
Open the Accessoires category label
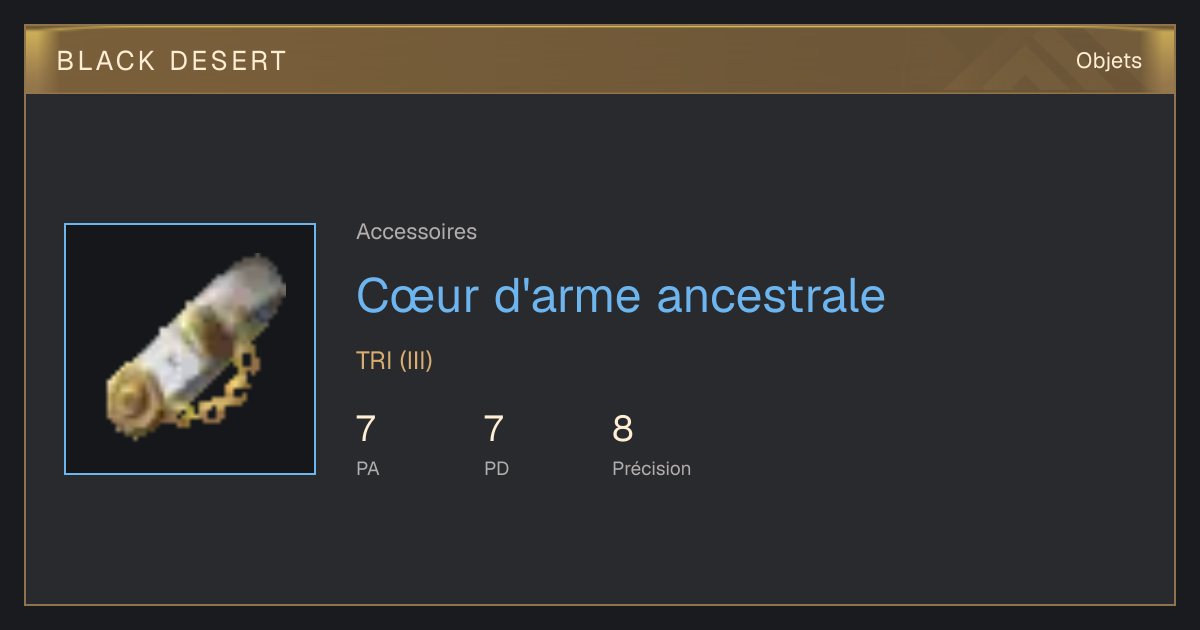tap(416, 232)
